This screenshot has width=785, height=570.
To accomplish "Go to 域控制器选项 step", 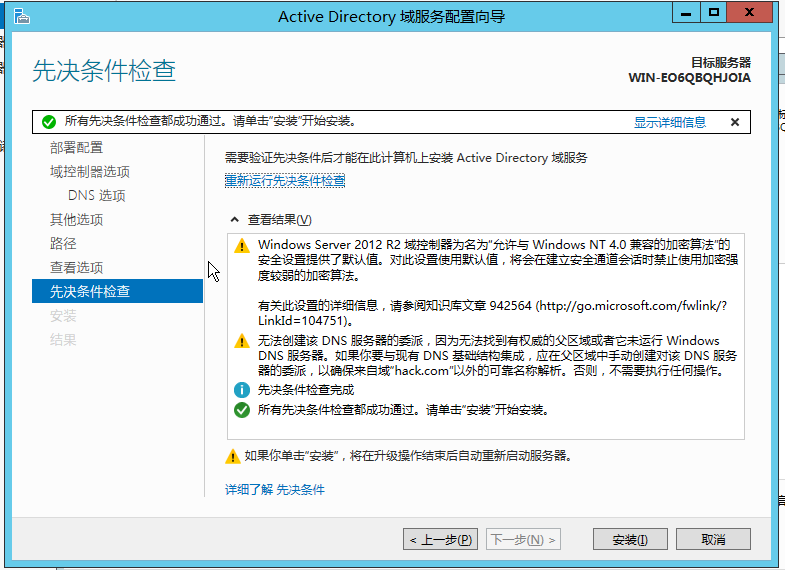I will [90, 172].
